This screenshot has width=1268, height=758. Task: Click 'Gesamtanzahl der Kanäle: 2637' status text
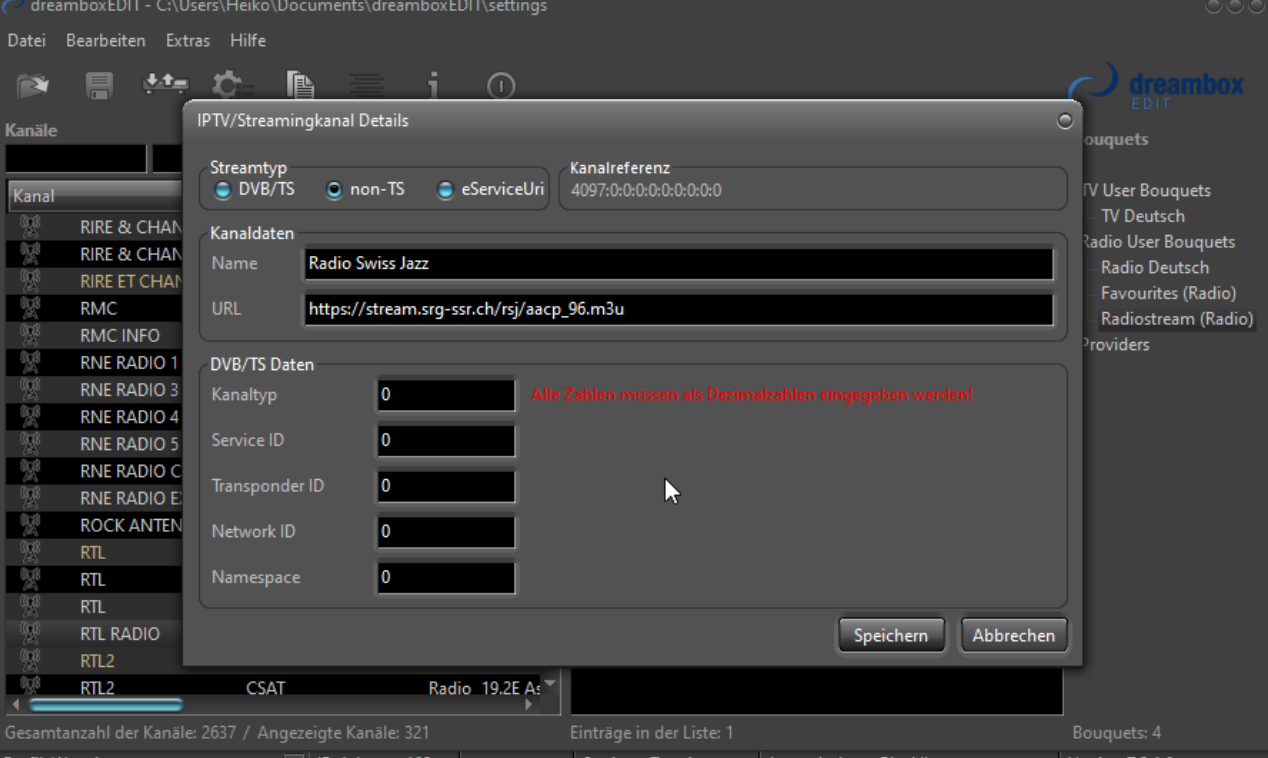pos(121,733)
